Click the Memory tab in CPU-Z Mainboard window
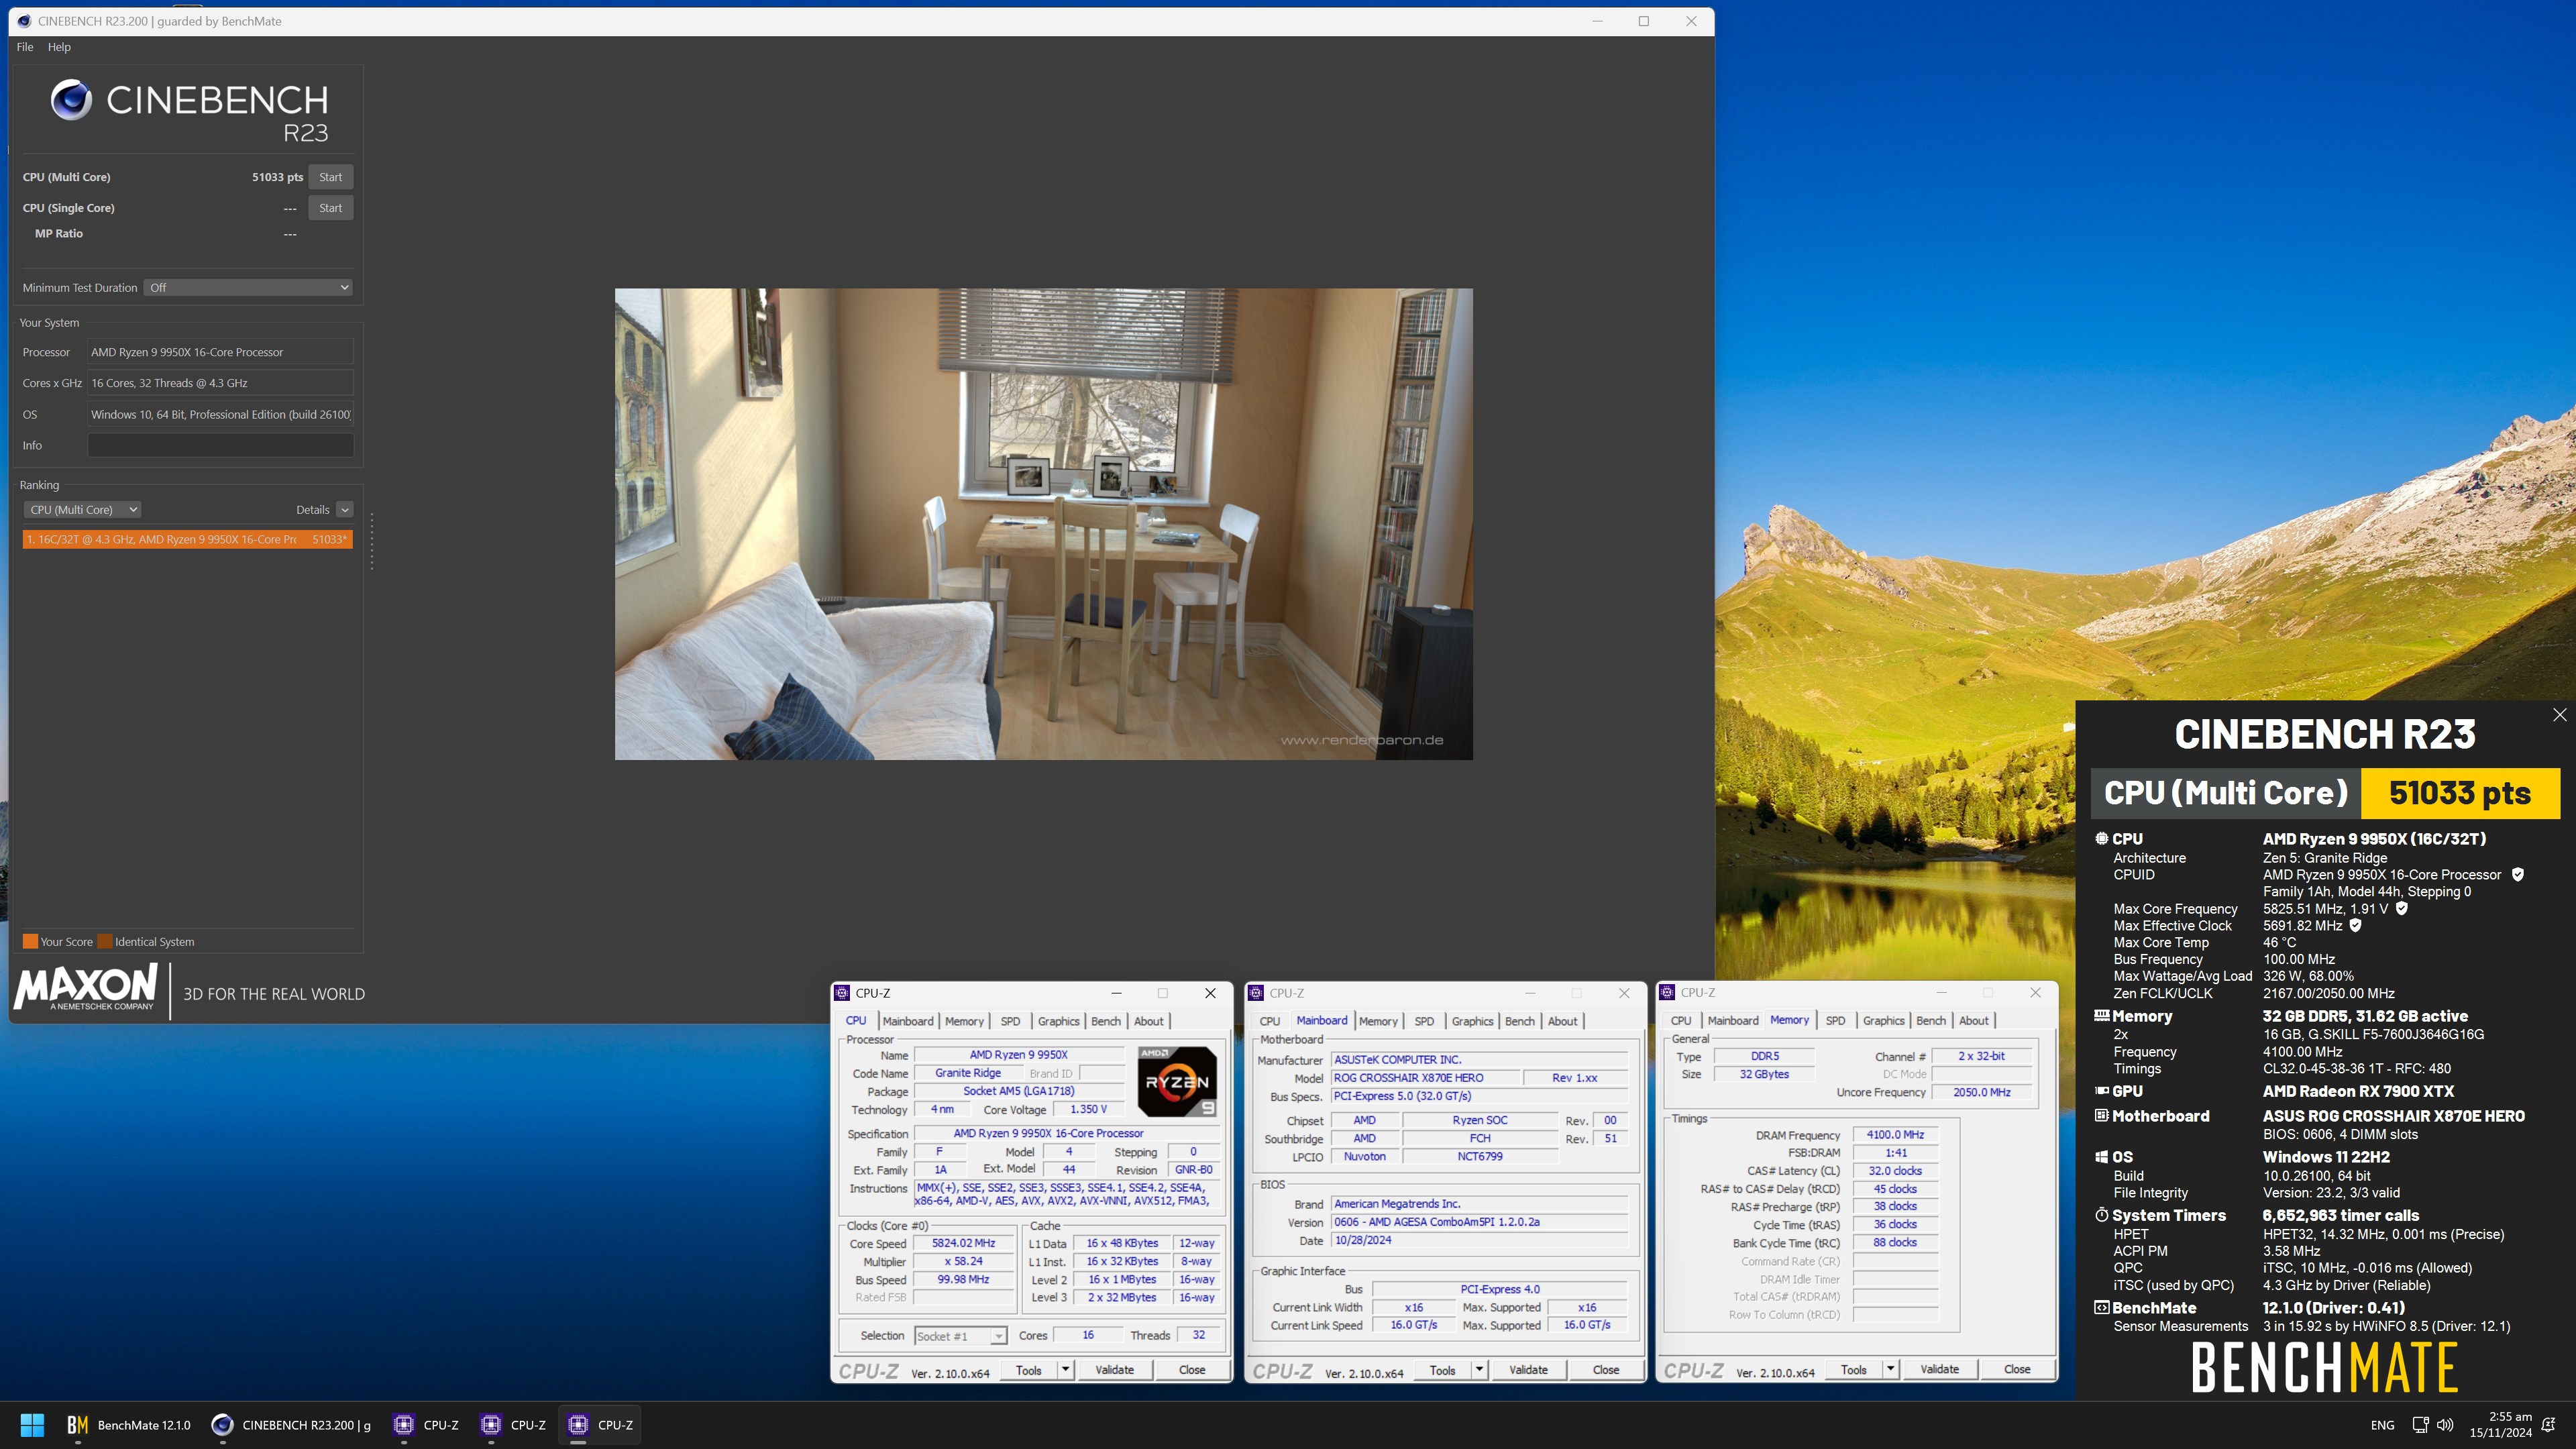 click(x=1378, y=1021)
